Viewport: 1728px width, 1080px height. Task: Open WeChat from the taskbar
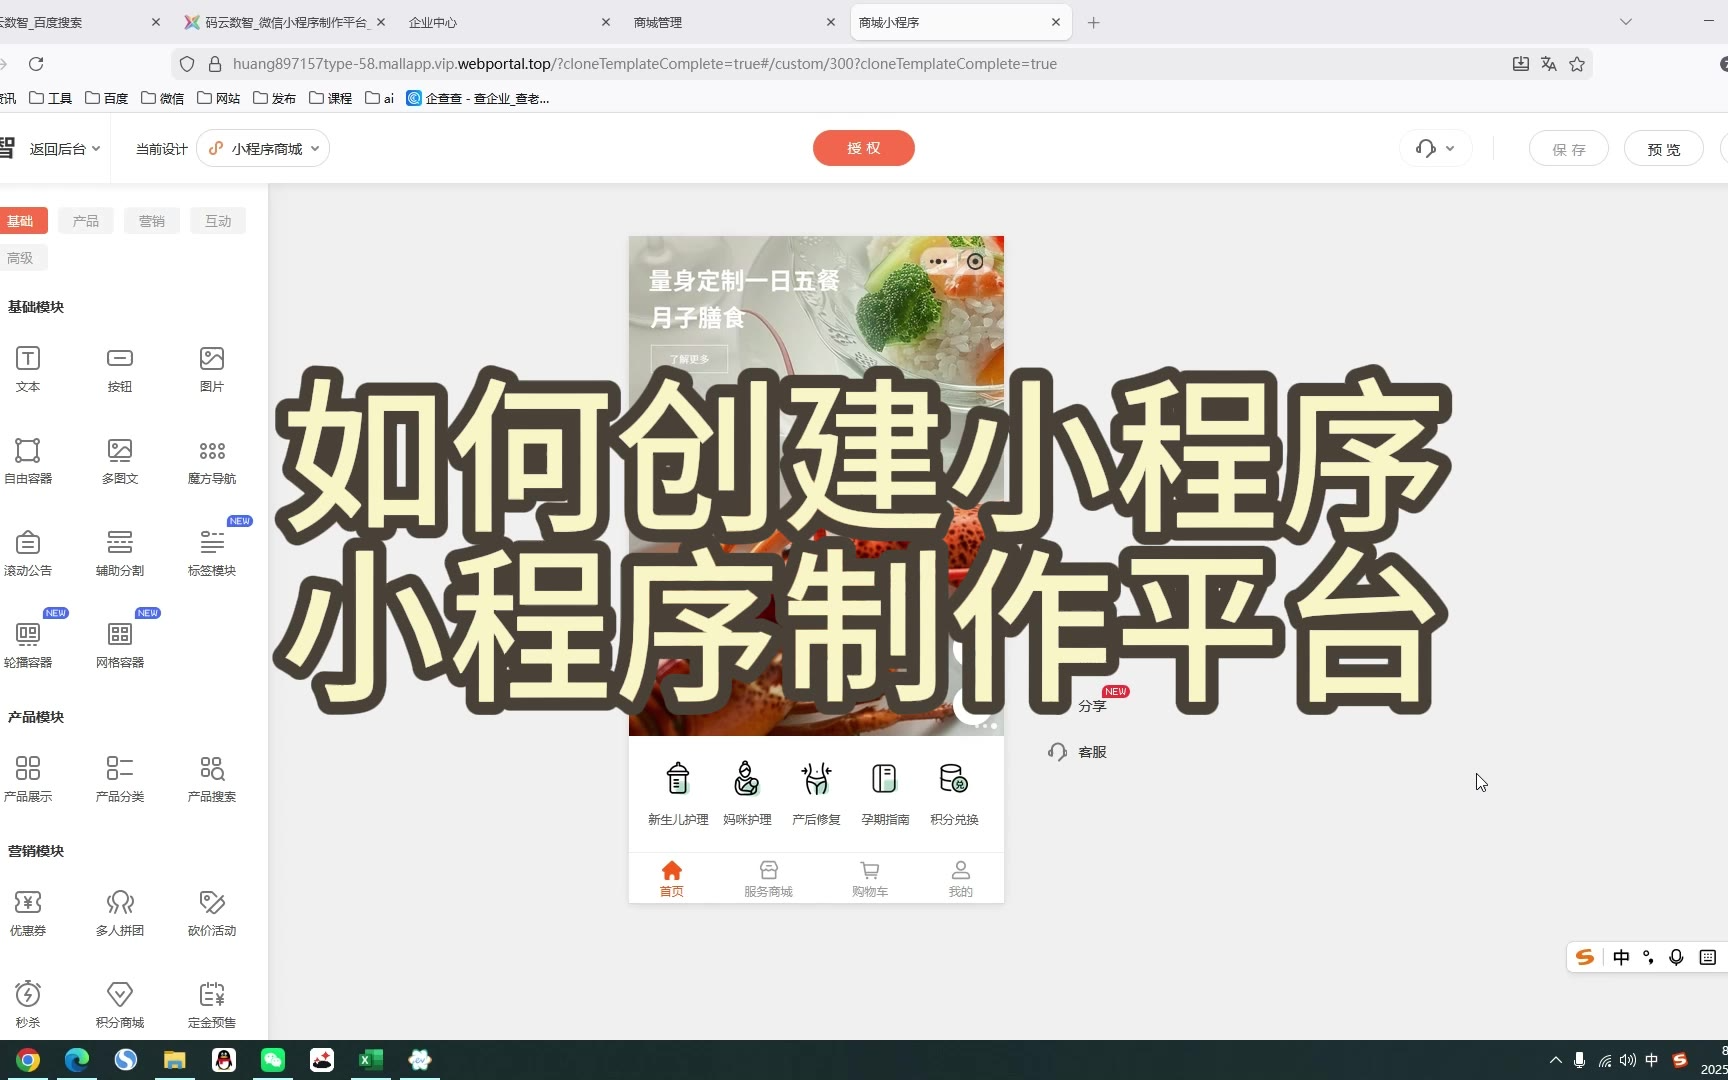tap(273, 1060)
